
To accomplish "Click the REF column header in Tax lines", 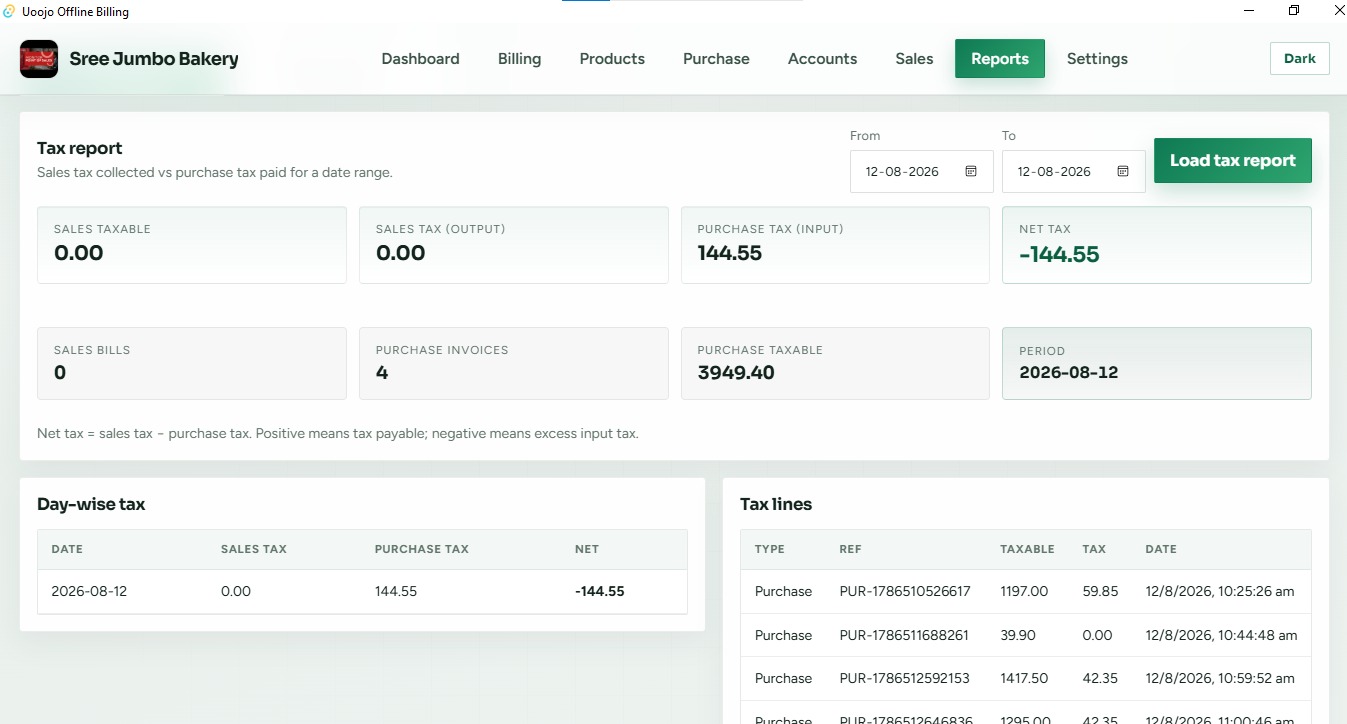I will (850, 549).
